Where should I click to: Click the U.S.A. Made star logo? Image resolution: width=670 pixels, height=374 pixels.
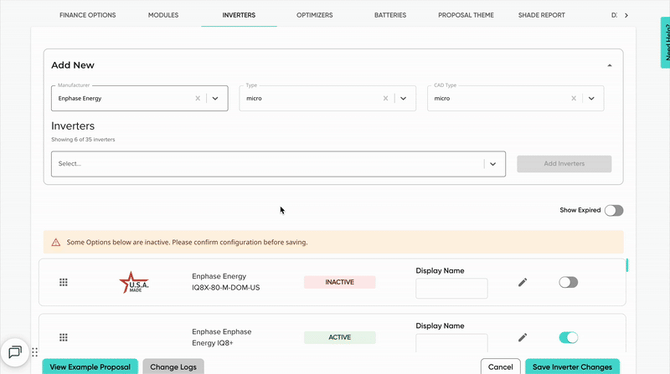[x=134, y=283]
